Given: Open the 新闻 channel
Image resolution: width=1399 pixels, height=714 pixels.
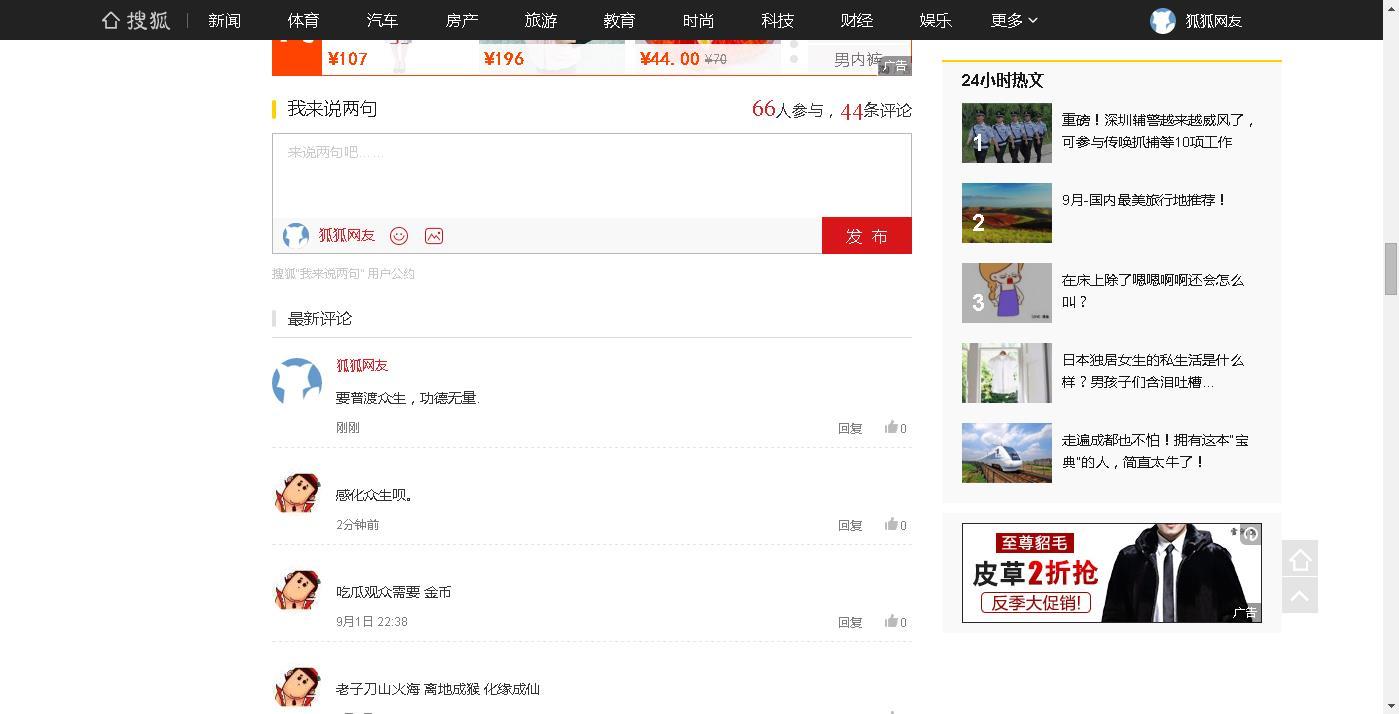Looking at the screenshot, I should [x=224, y=20].
